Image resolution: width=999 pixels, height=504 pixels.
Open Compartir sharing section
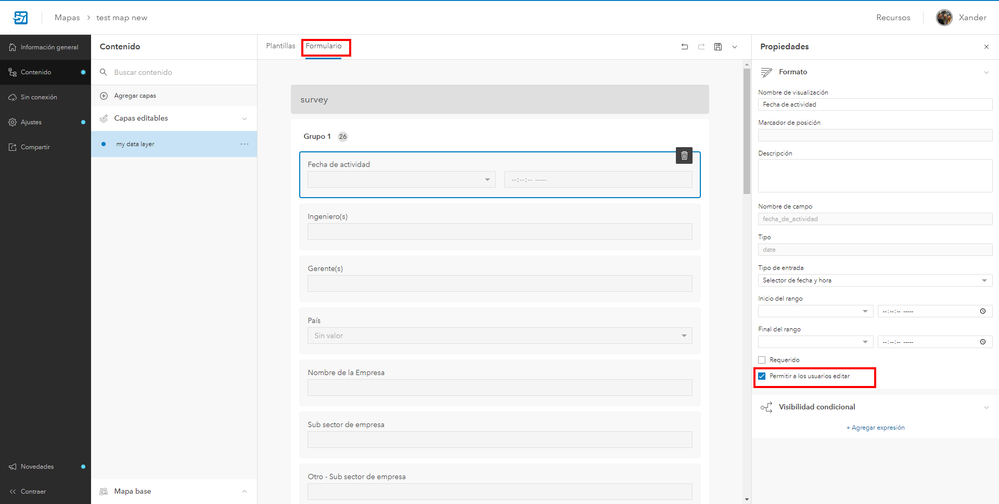45,147
